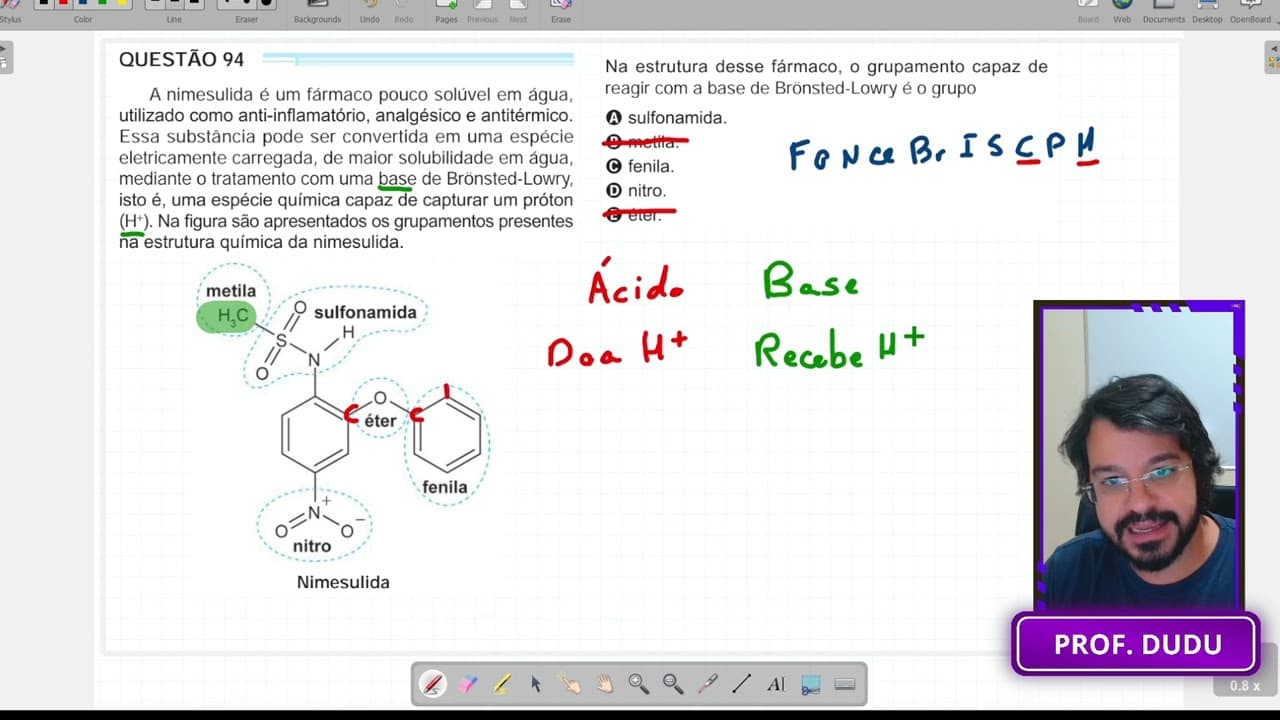Toggle the Stylus mode button
Viewport: 1280px width, 720px height.
click(x=10, y=10)
